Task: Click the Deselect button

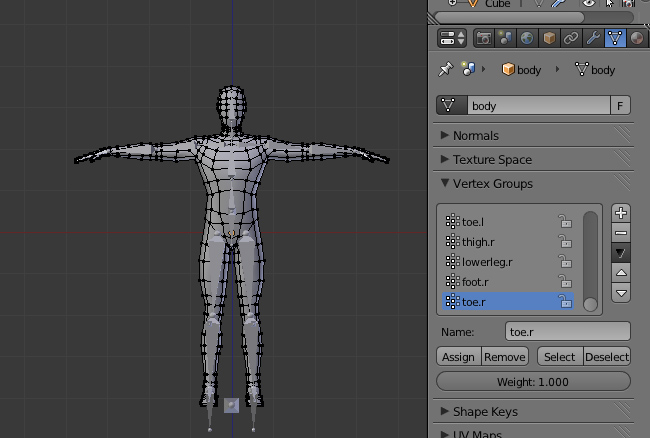Action: pos(607,356)
